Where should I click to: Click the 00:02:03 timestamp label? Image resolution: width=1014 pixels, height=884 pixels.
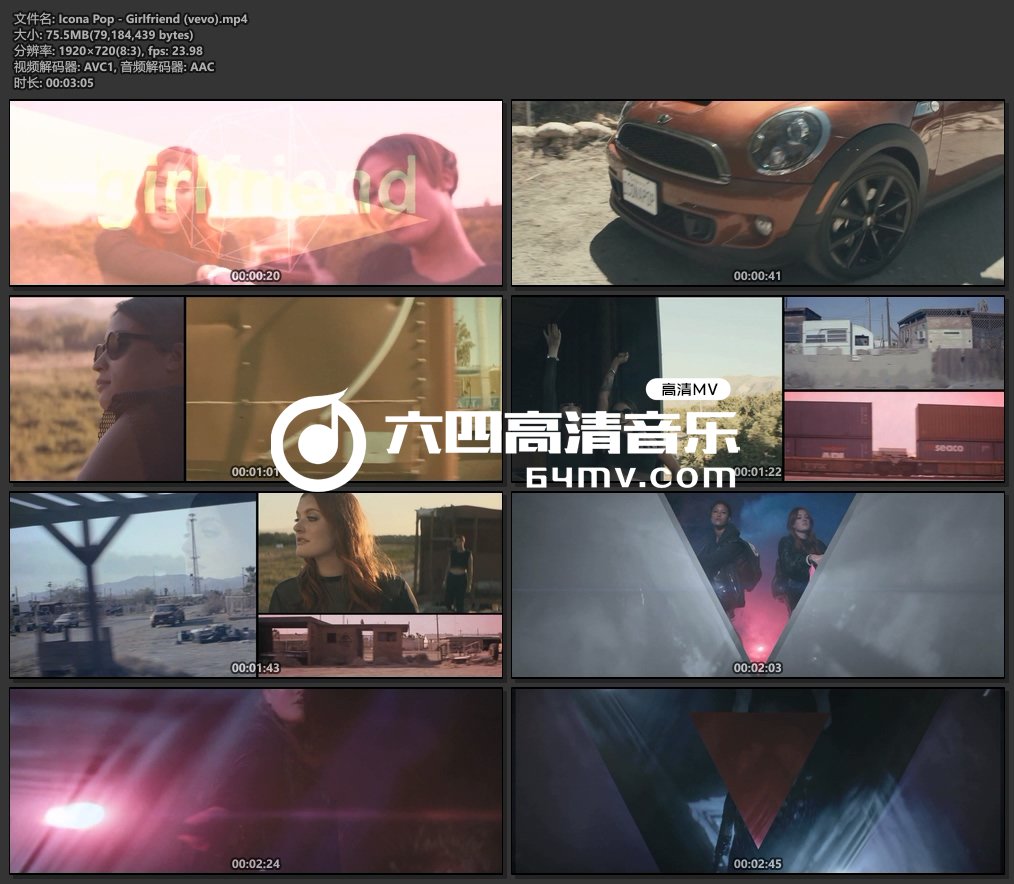coord(758,667)
